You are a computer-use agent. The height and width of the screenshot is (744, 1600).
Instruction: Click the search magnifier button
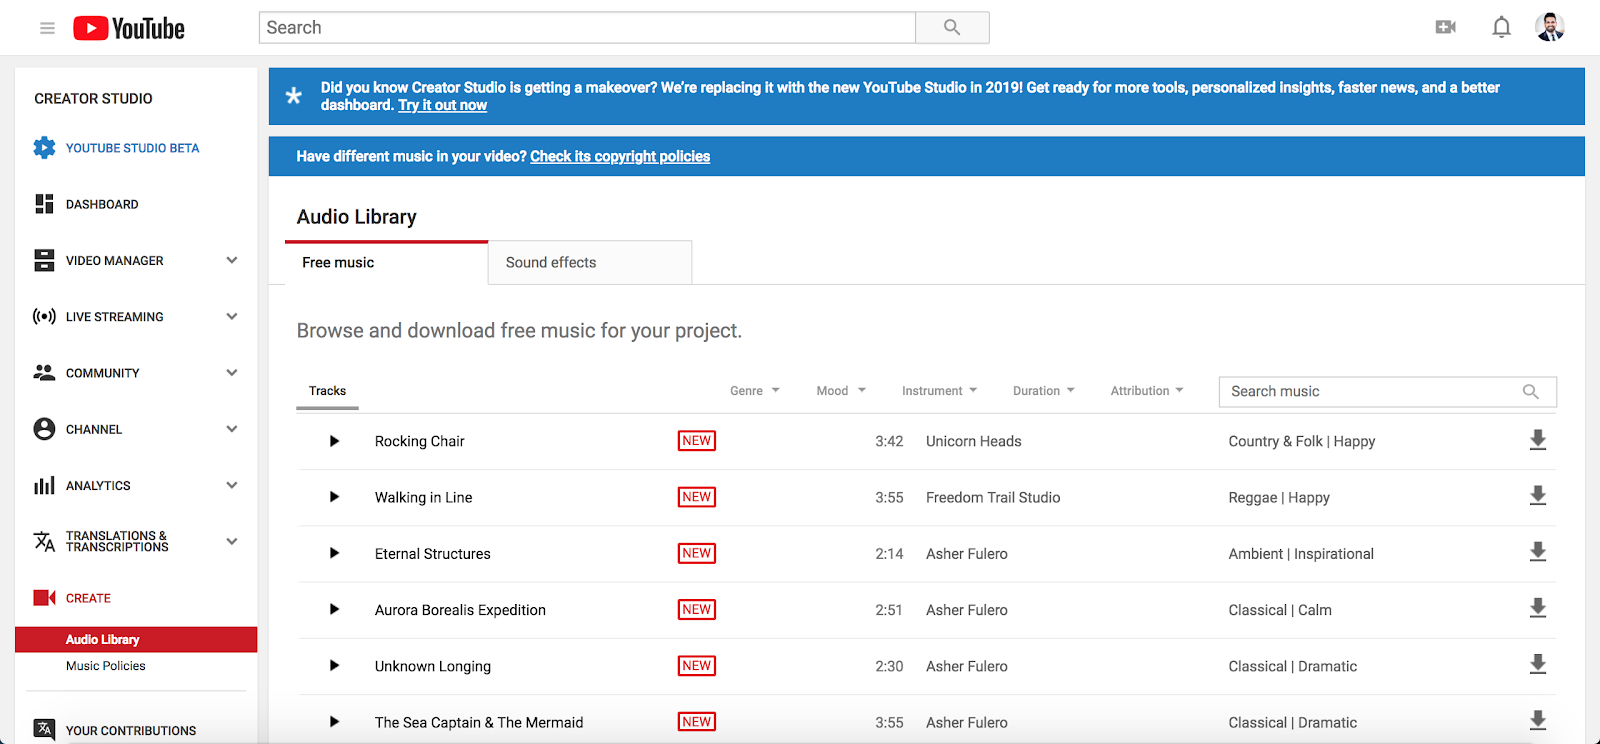(x=952, y=28)
